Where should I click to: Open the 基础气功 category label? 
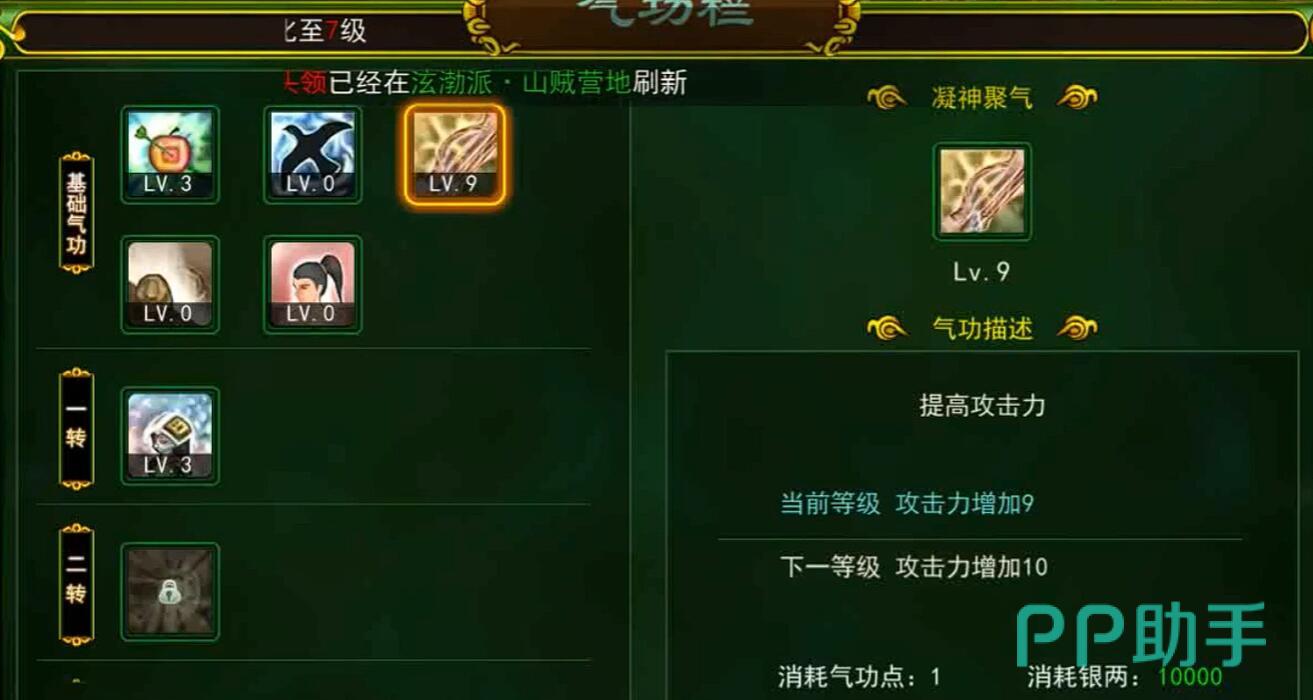click(x=77, y=212)
